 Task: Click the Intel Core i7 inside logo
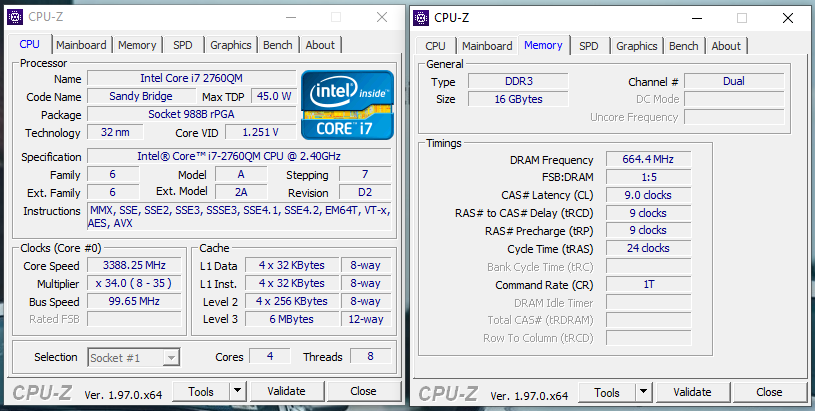[347, 105]
